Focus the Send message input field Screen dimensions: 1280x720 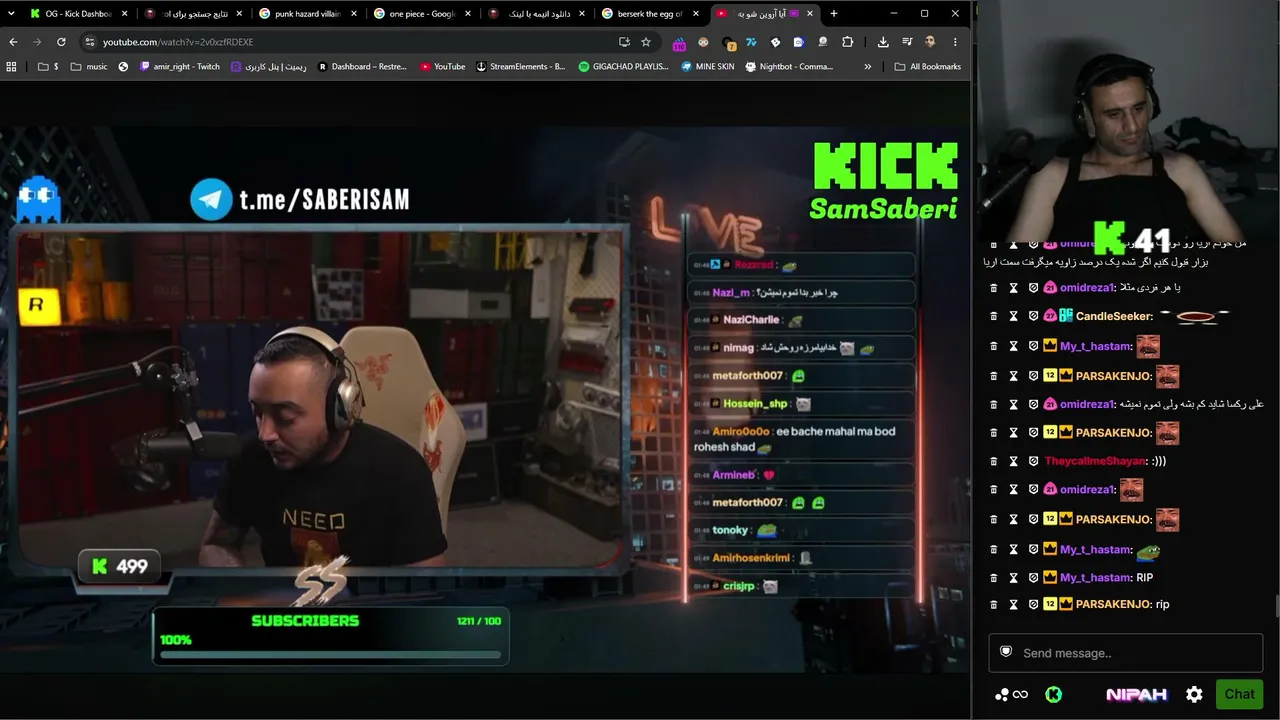(x=1126, y=653)
